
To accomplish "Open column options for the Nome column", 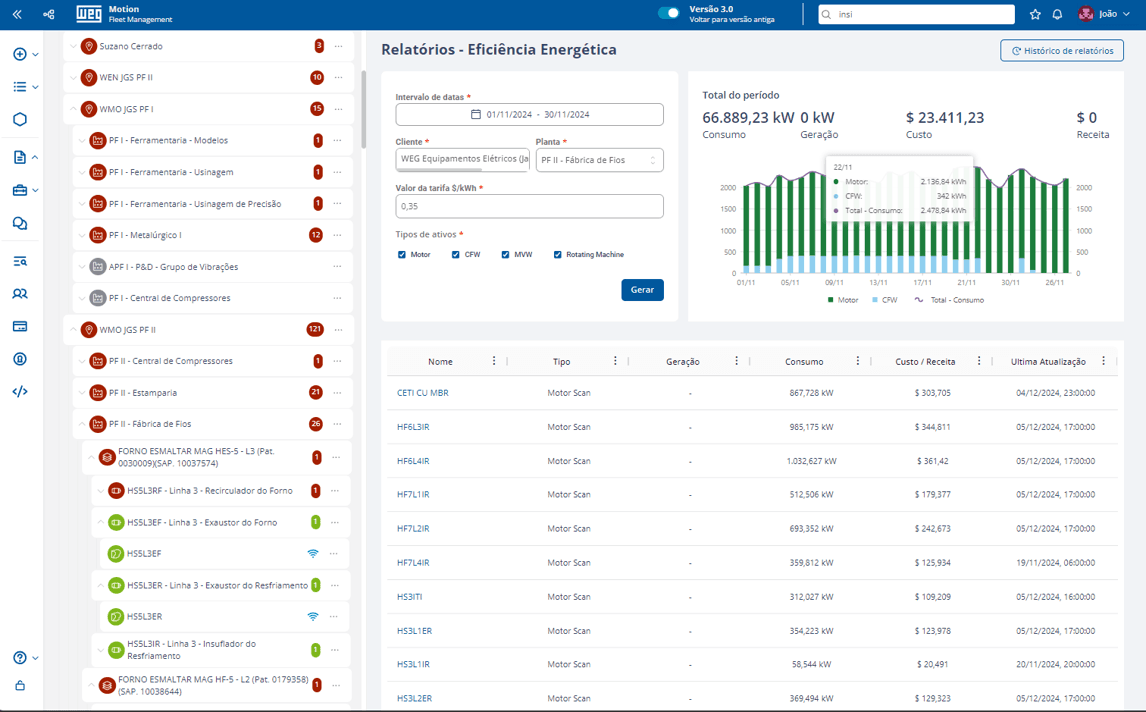I will [494, 361].
